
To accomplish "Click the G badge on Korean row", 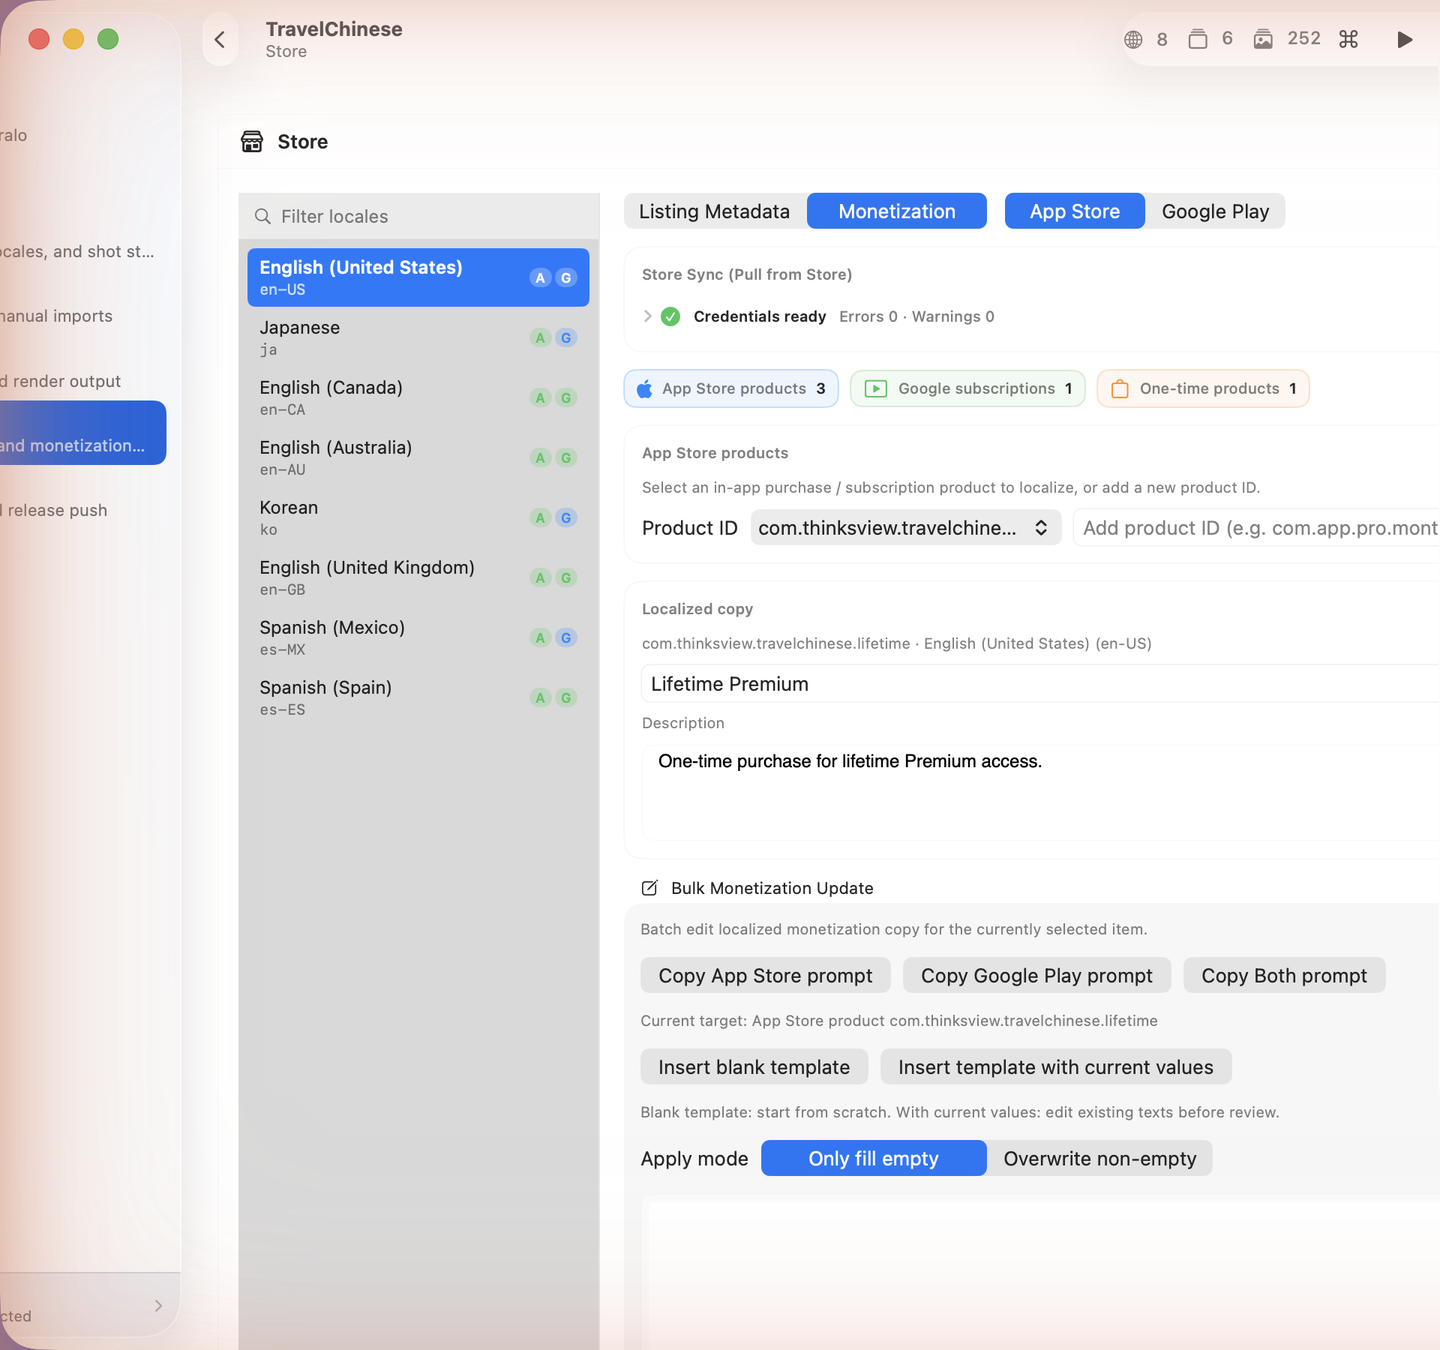I will point(566,518).
